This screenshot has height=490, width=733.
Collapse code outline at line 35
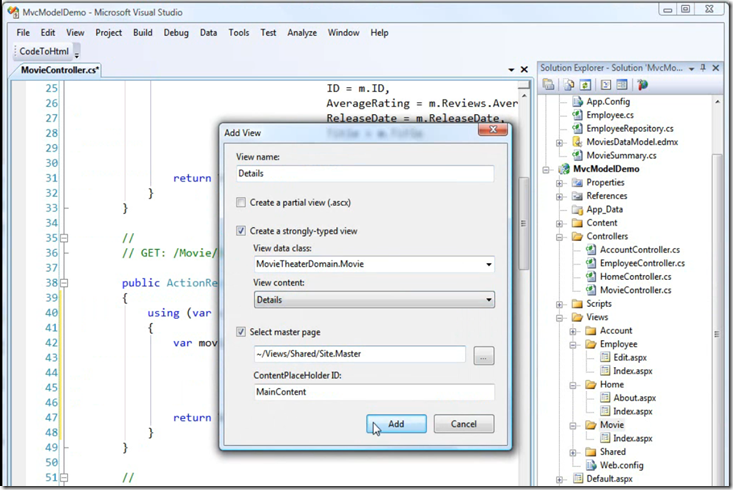(x=64, y=238)
